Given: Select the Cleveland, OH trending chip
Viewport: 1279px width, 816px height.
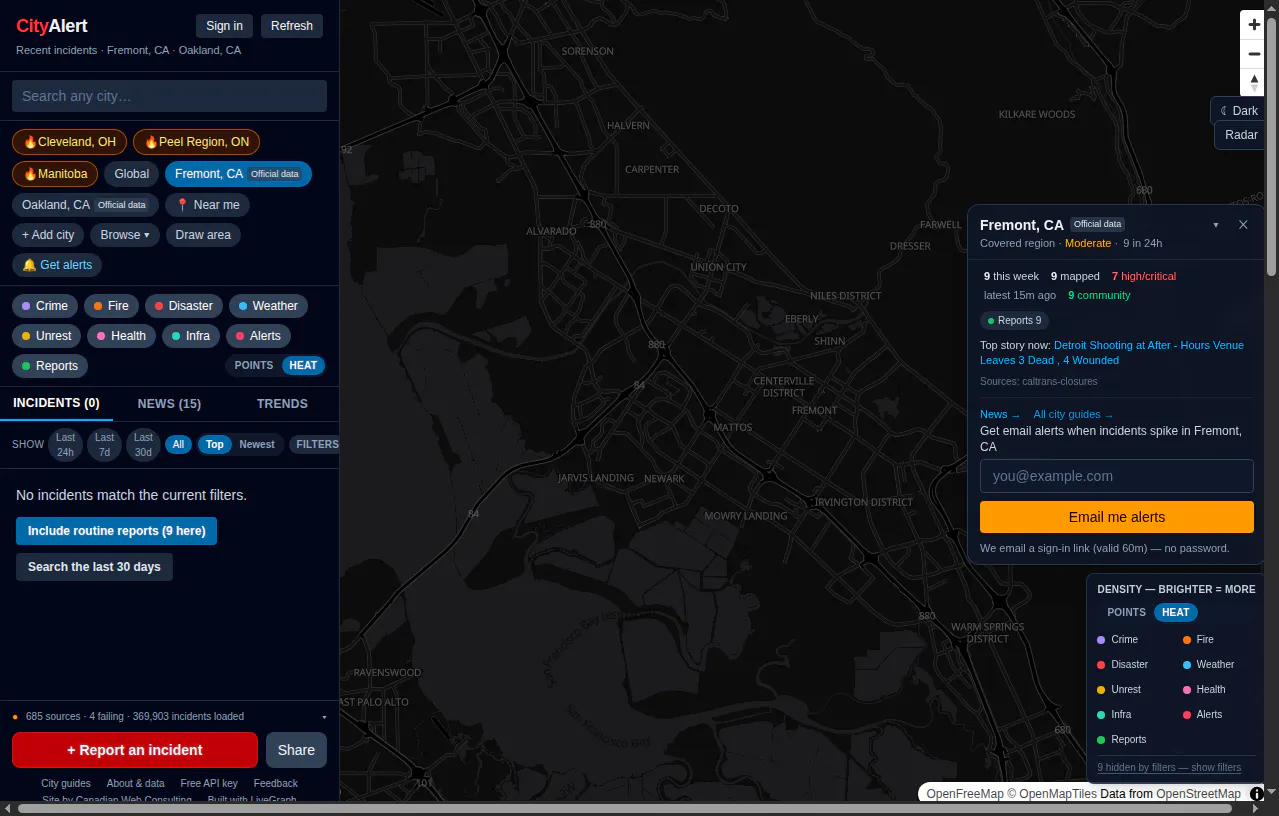Looking at the screenshot, I should coord(70,142).
